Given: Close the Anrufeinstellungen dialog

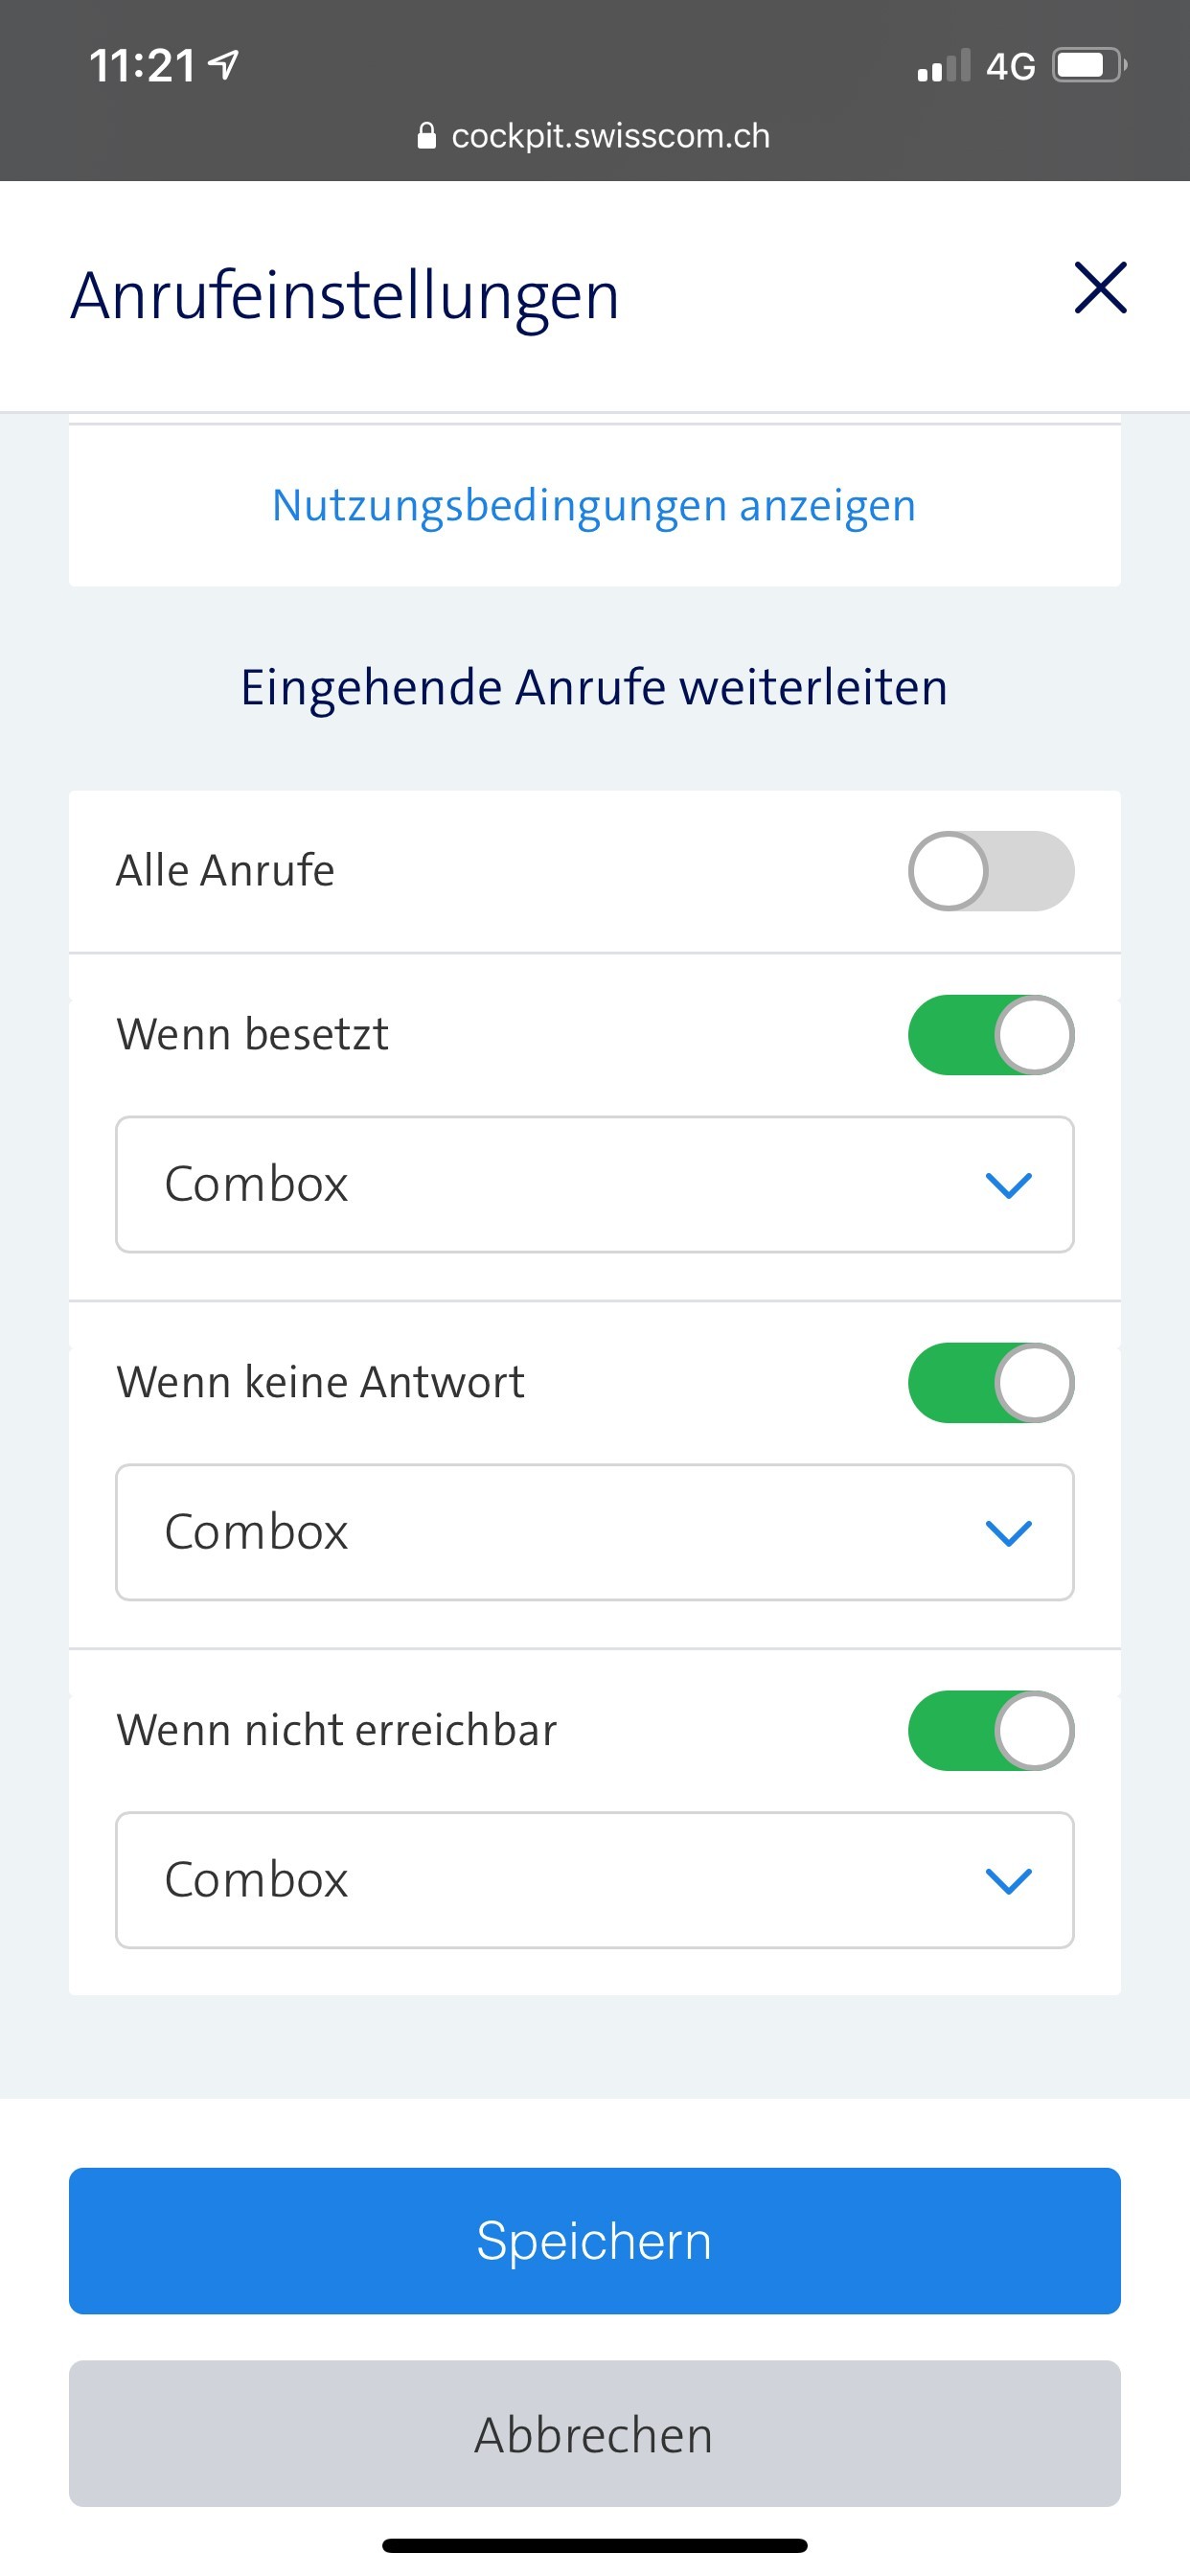Looking at the screenshot, I should click(1100, 288).
